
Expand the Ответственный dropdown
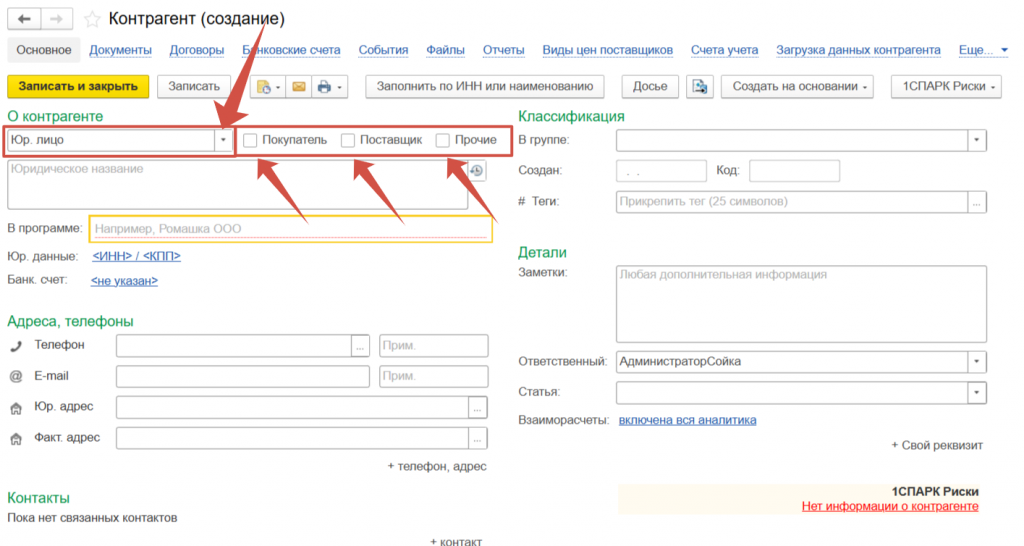(x=977, y=361)
